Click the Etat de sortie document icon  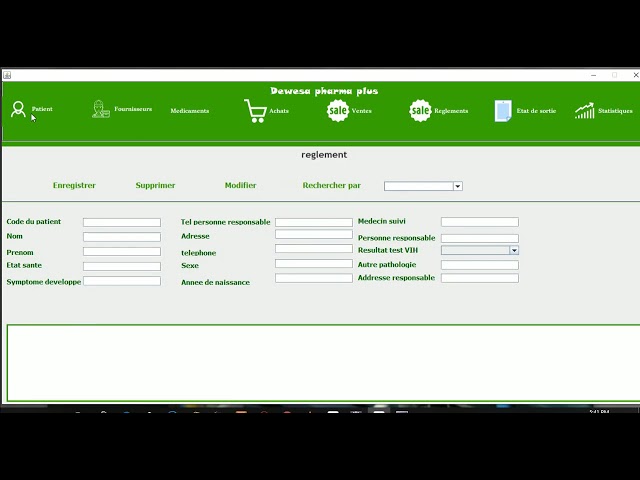503,111
